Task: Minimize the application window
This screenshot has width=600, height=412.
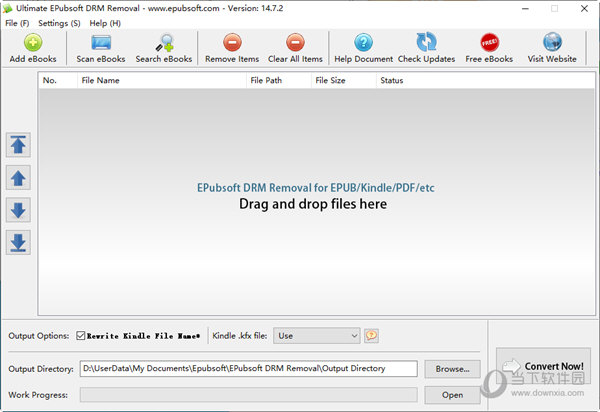Action: pyautogui.click(x=525, y=8)
